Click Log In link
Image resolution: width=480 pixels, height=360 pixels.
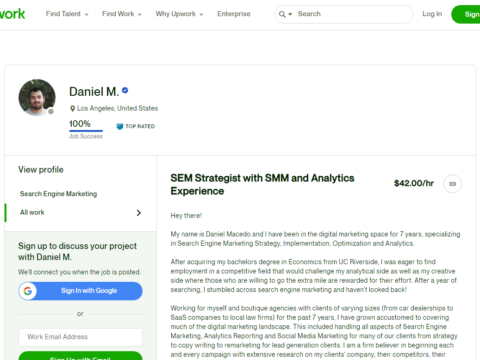(432, 14)
